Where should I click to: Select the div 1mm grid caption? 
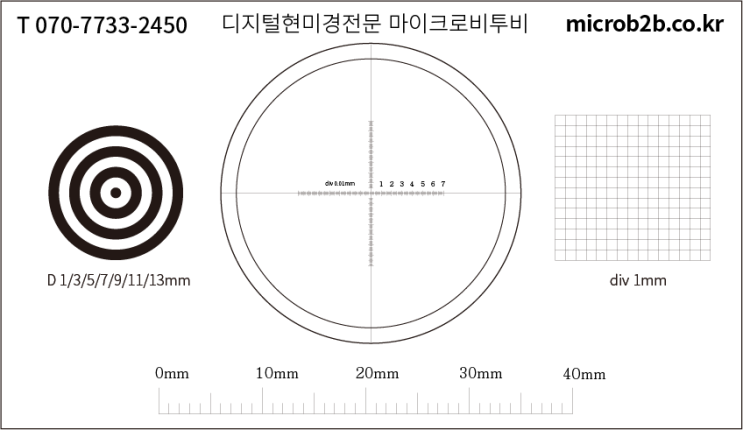(638, 280)
